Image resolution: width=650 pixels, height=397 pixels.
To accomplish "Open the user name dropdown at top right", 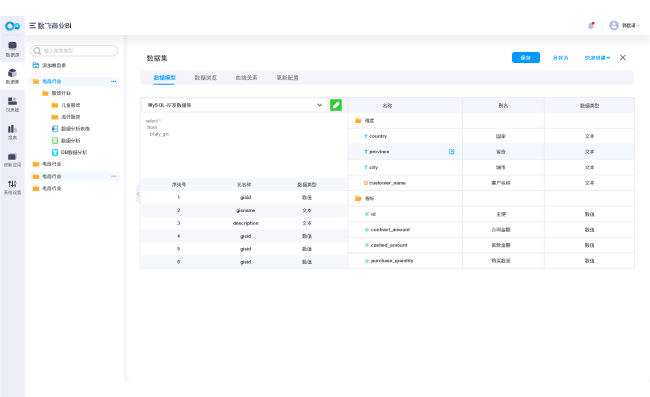I will point(630,26).
